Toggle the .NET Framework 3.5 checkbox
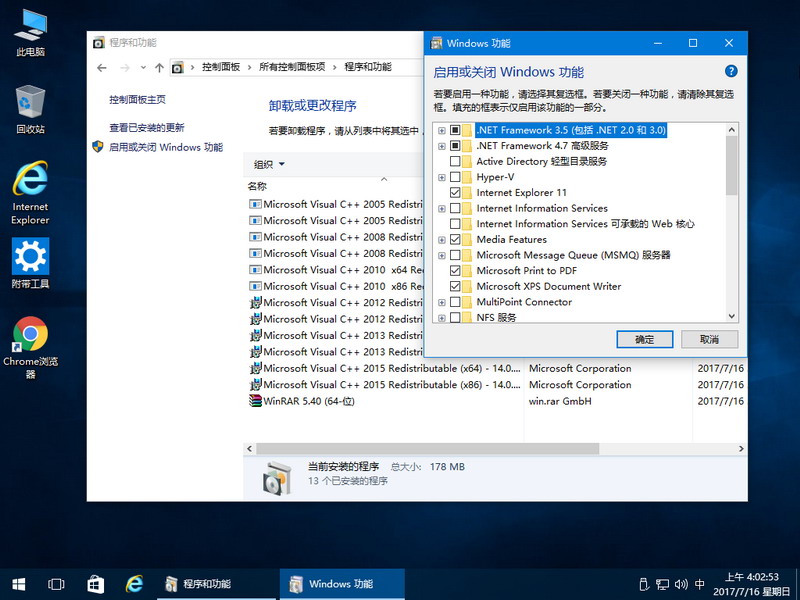Image resolution: width=800 pixels, height=600 pixels. pos(455,130)
